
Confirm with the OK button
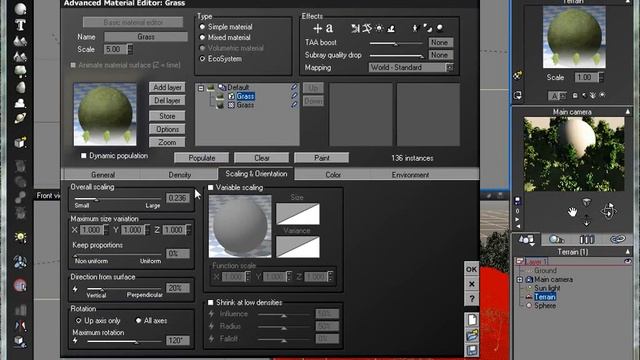(472, 269)
